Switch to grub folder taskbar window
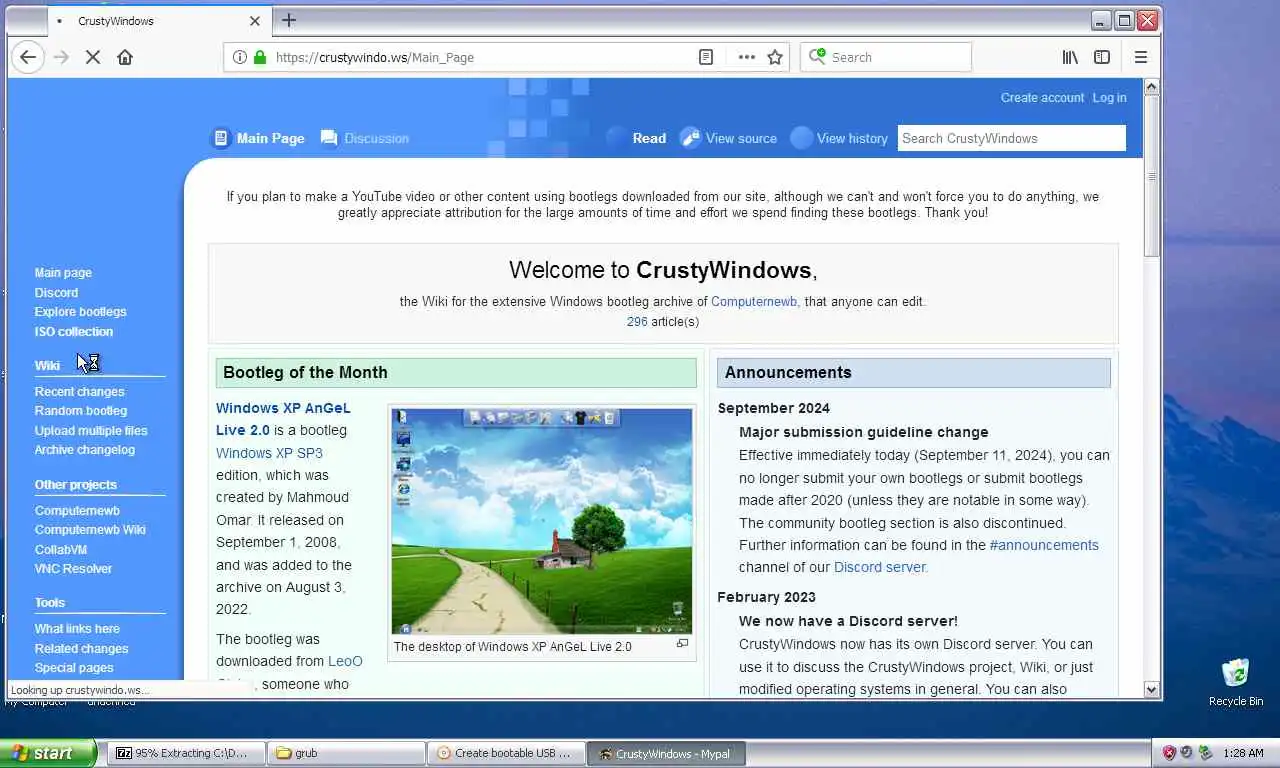Image resolution: width=1280 pixels, height=768 pixels. (347, 753)
